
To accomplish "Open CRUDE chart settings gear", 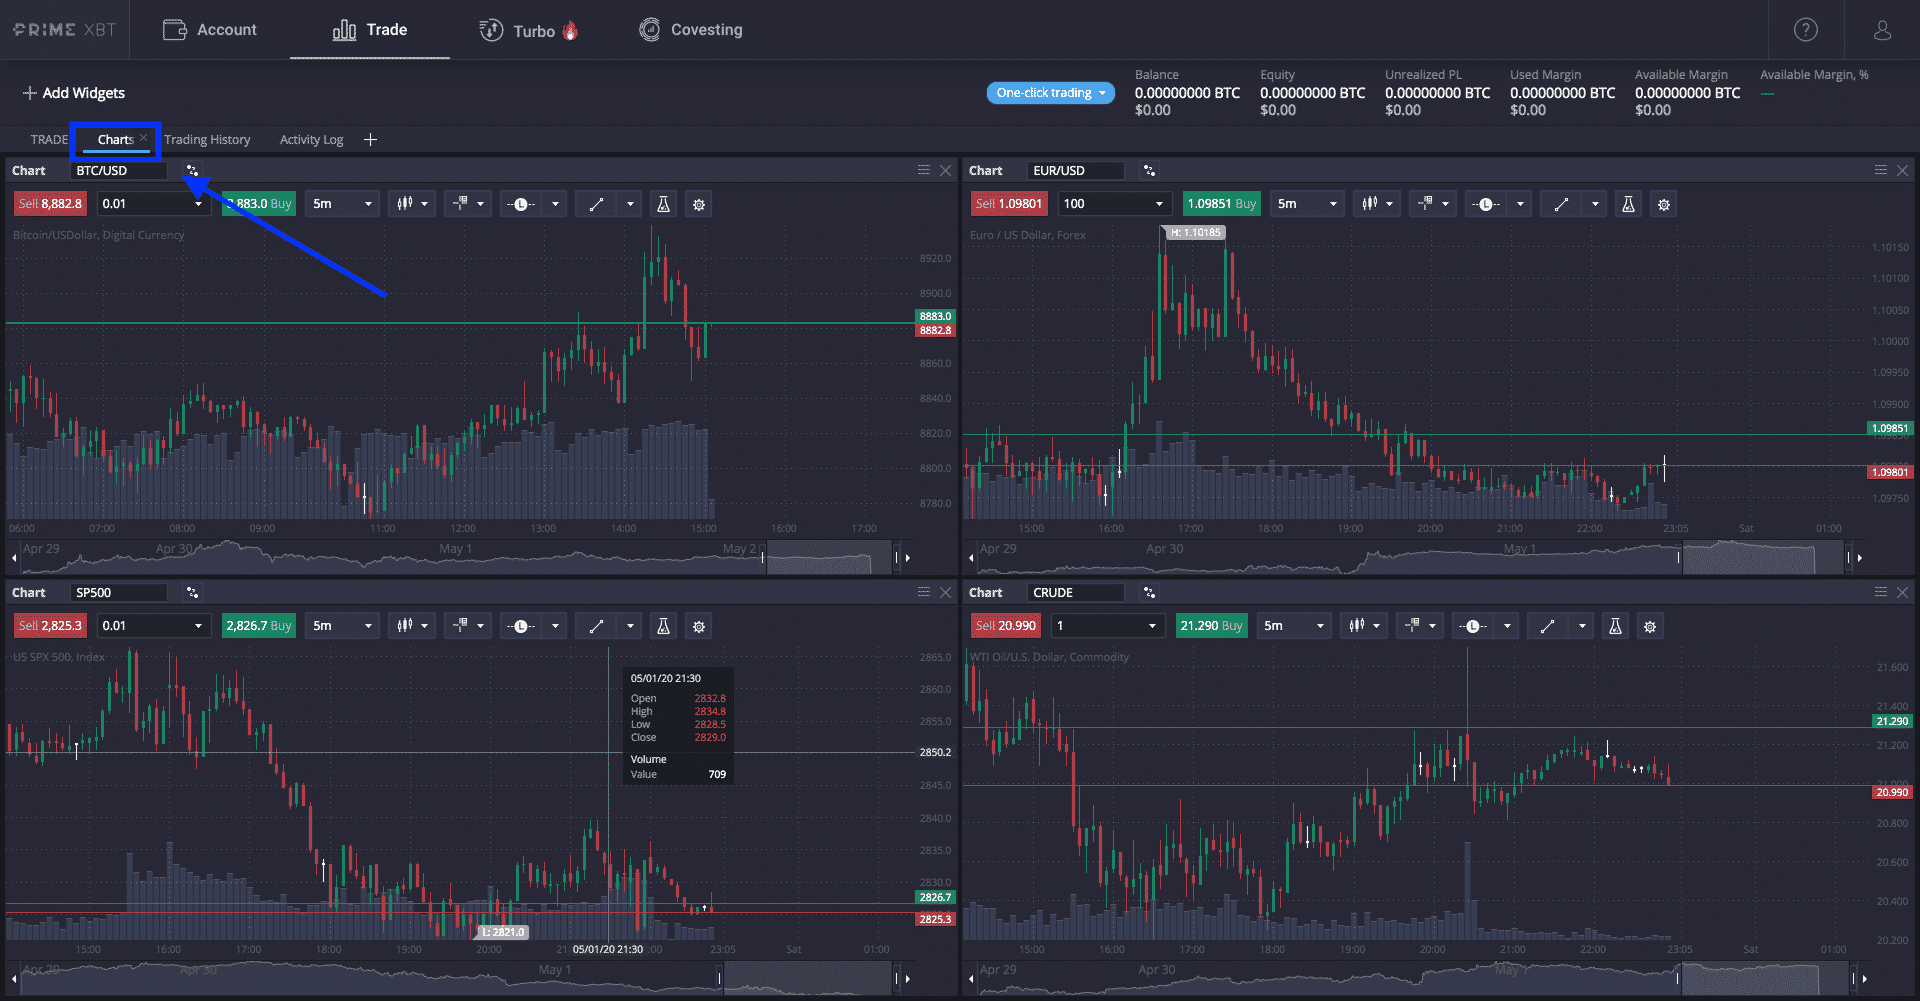I will (1650, 626).
